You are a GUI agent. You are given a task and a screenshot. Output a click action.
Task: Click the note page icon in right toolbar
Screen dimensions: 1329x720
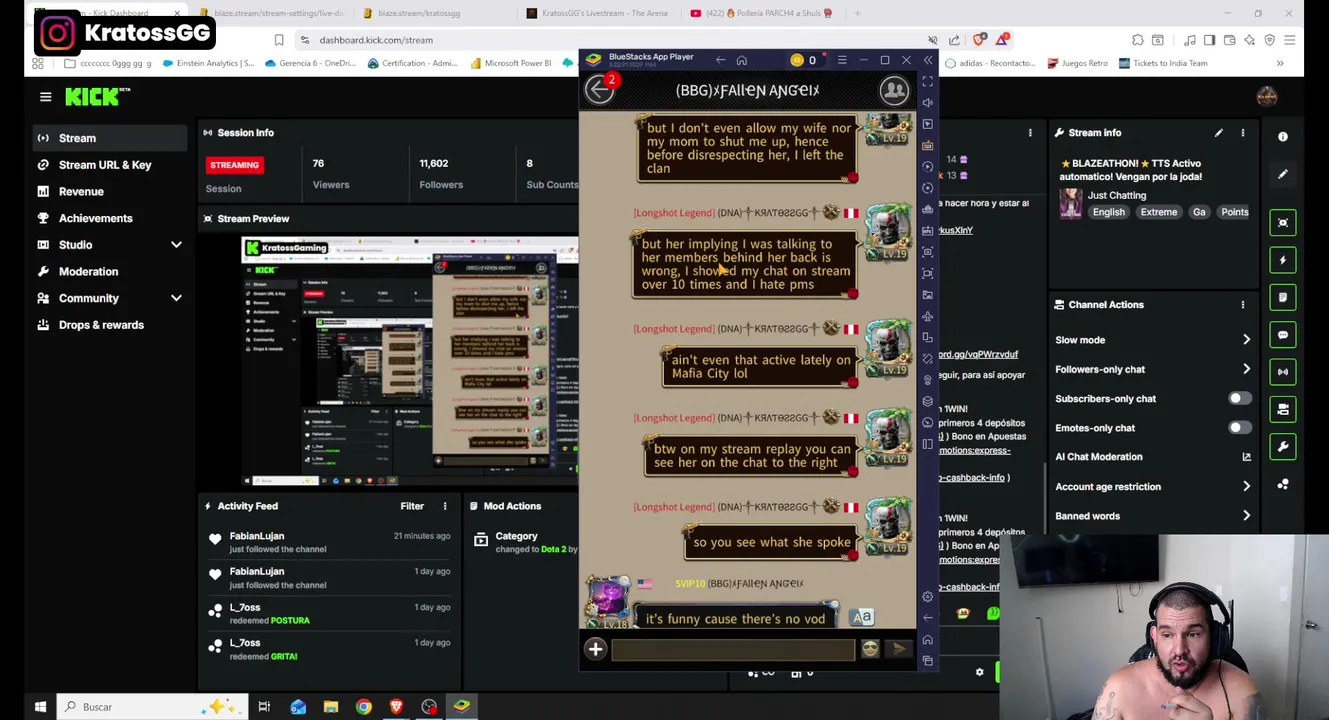tap(1283, 297)
